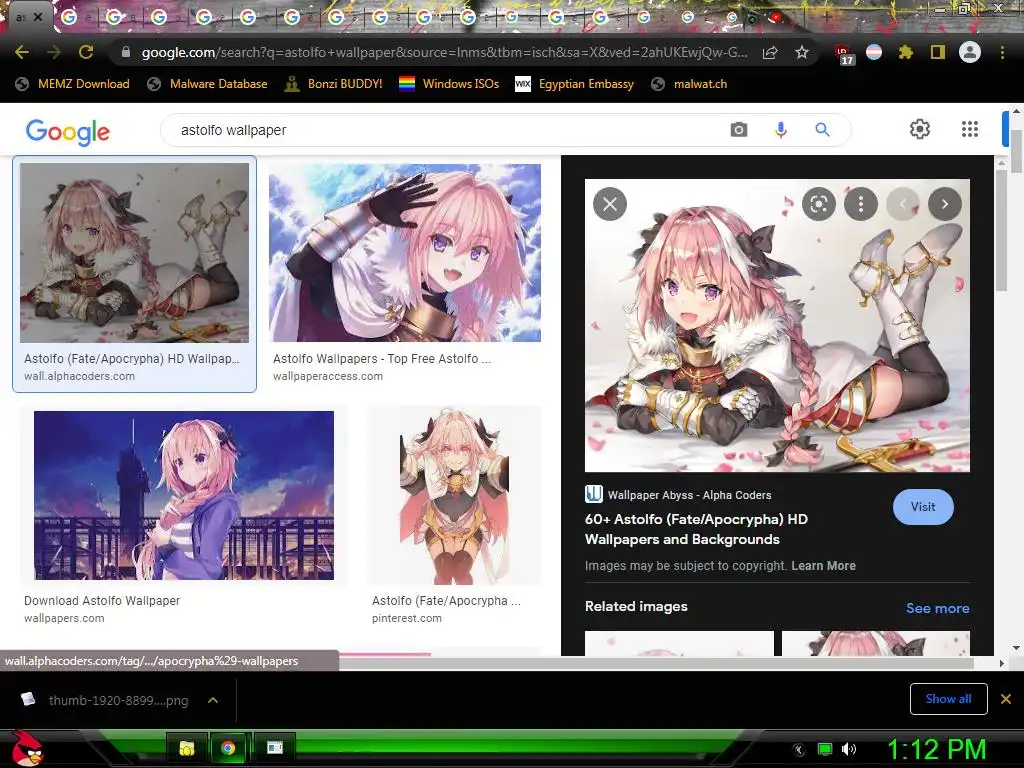Viewport: 1024px width, 768px height.
Task: Open the extension showing badge 17
Action: click(x=843, y=54)
